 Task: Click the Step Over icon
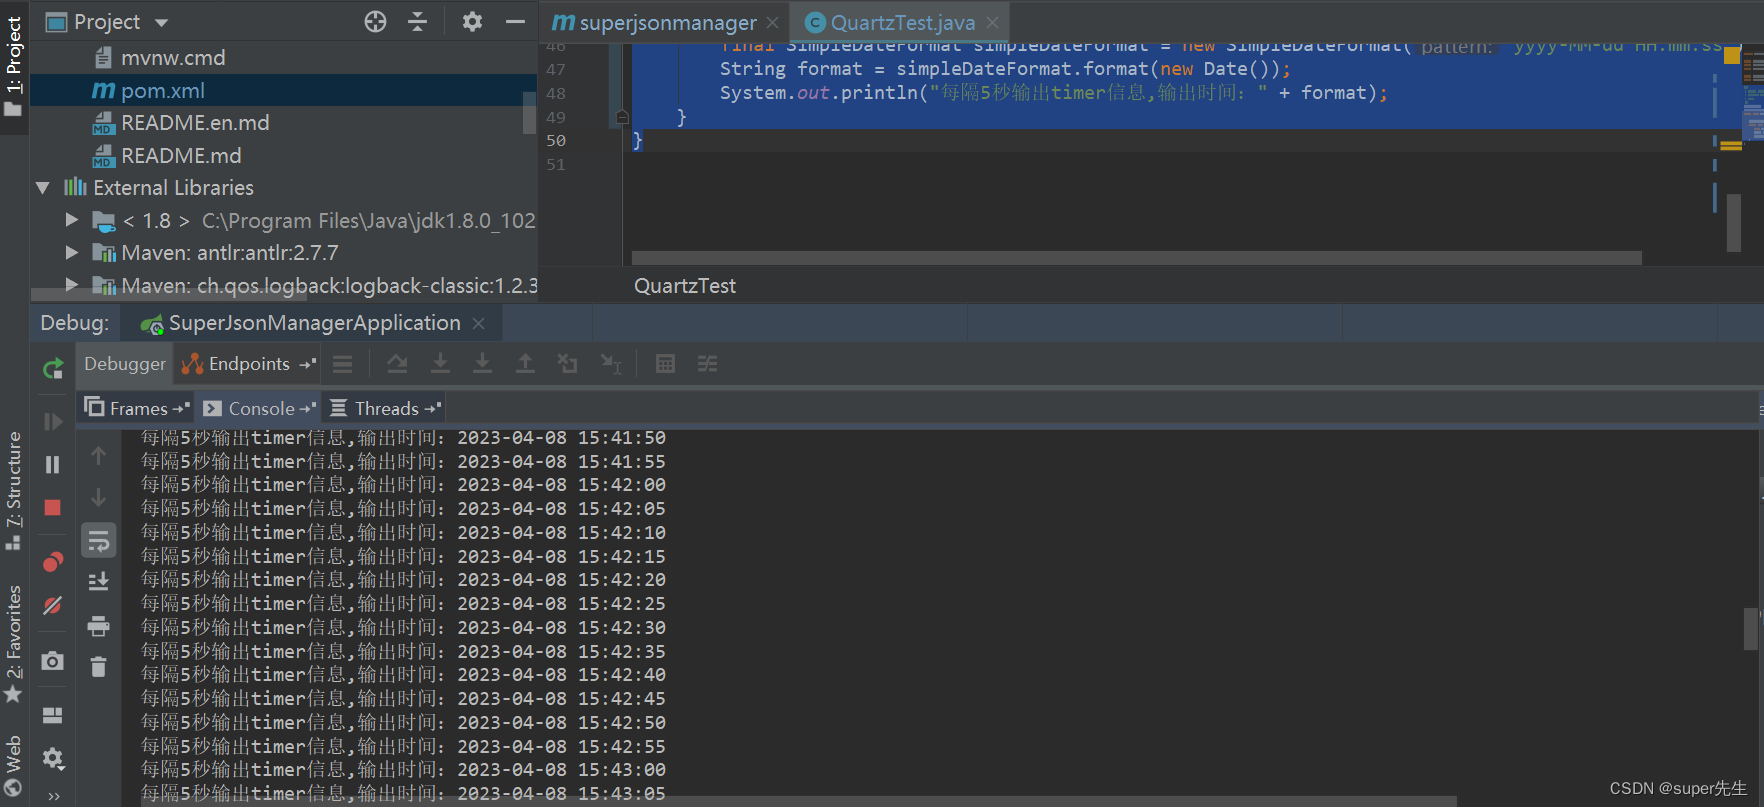click(397, 364)
